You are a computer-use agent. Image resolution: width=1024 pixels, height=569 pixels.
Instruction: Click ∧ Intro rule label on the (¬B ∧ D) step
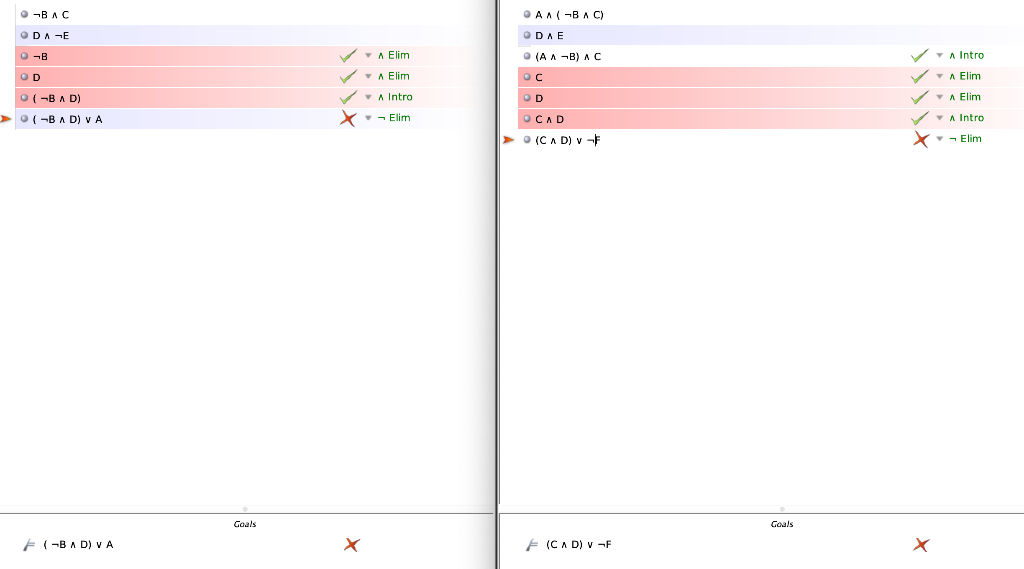[395, 97]
